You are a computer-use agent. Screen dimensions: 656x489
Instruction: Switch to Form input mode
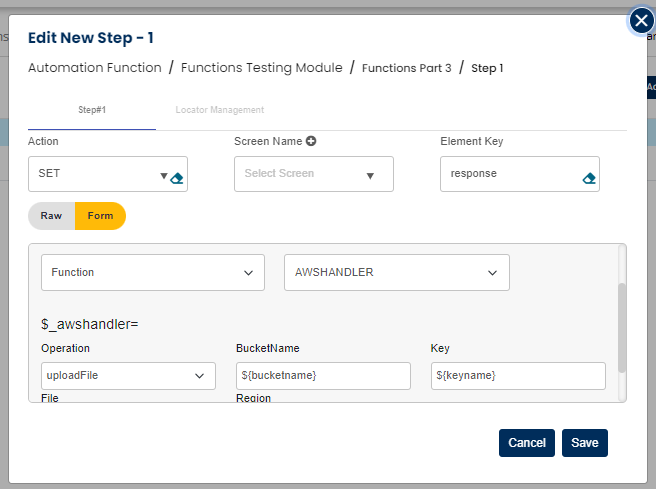pyautogui.click(x=100, y=216)
